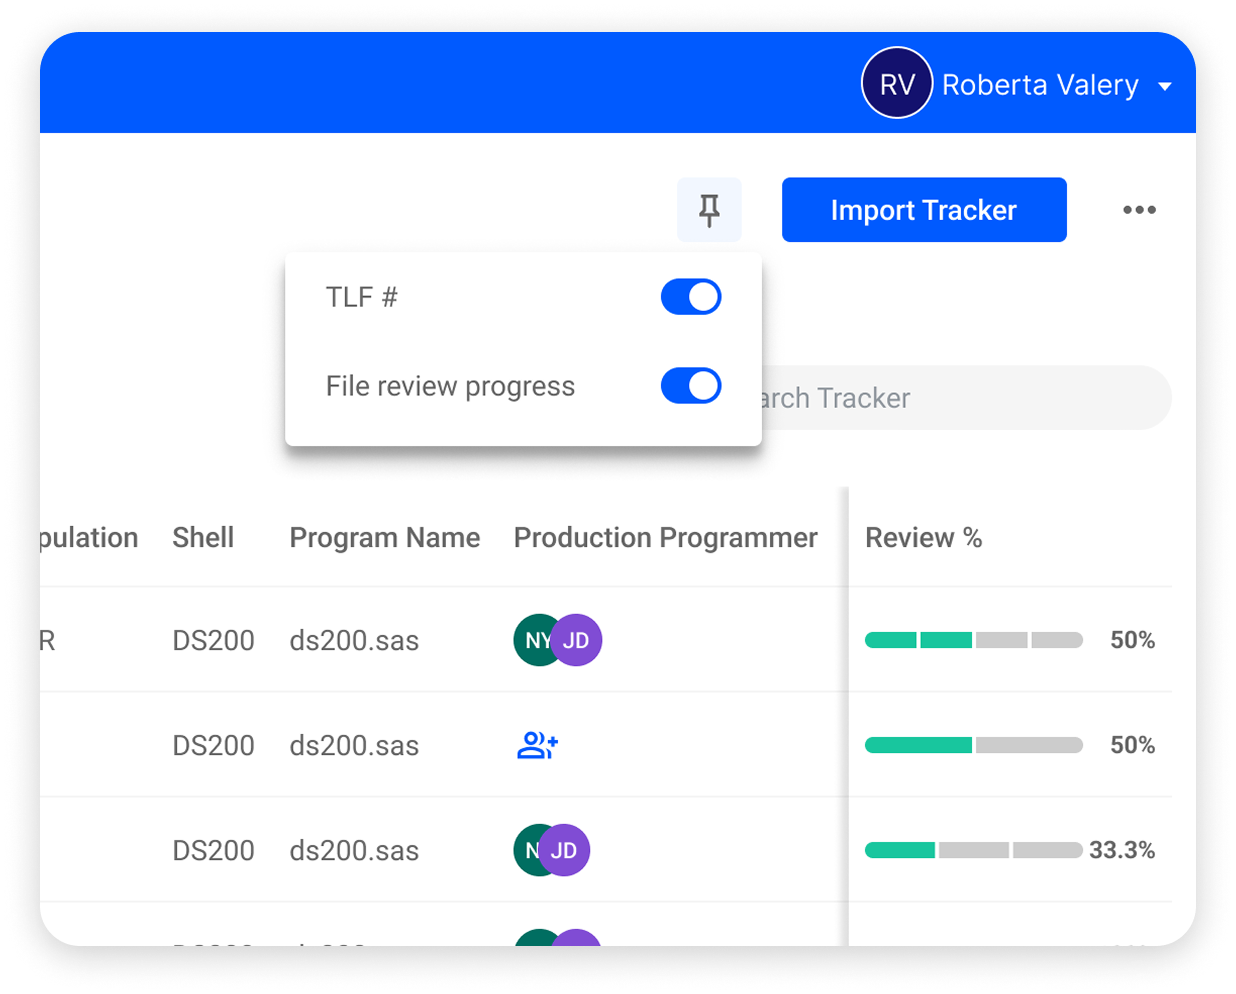Image resolution: width=1236 pixels, height=994 pixels.
Task: Open sort options on the Review % column
Action: [923, 537]
